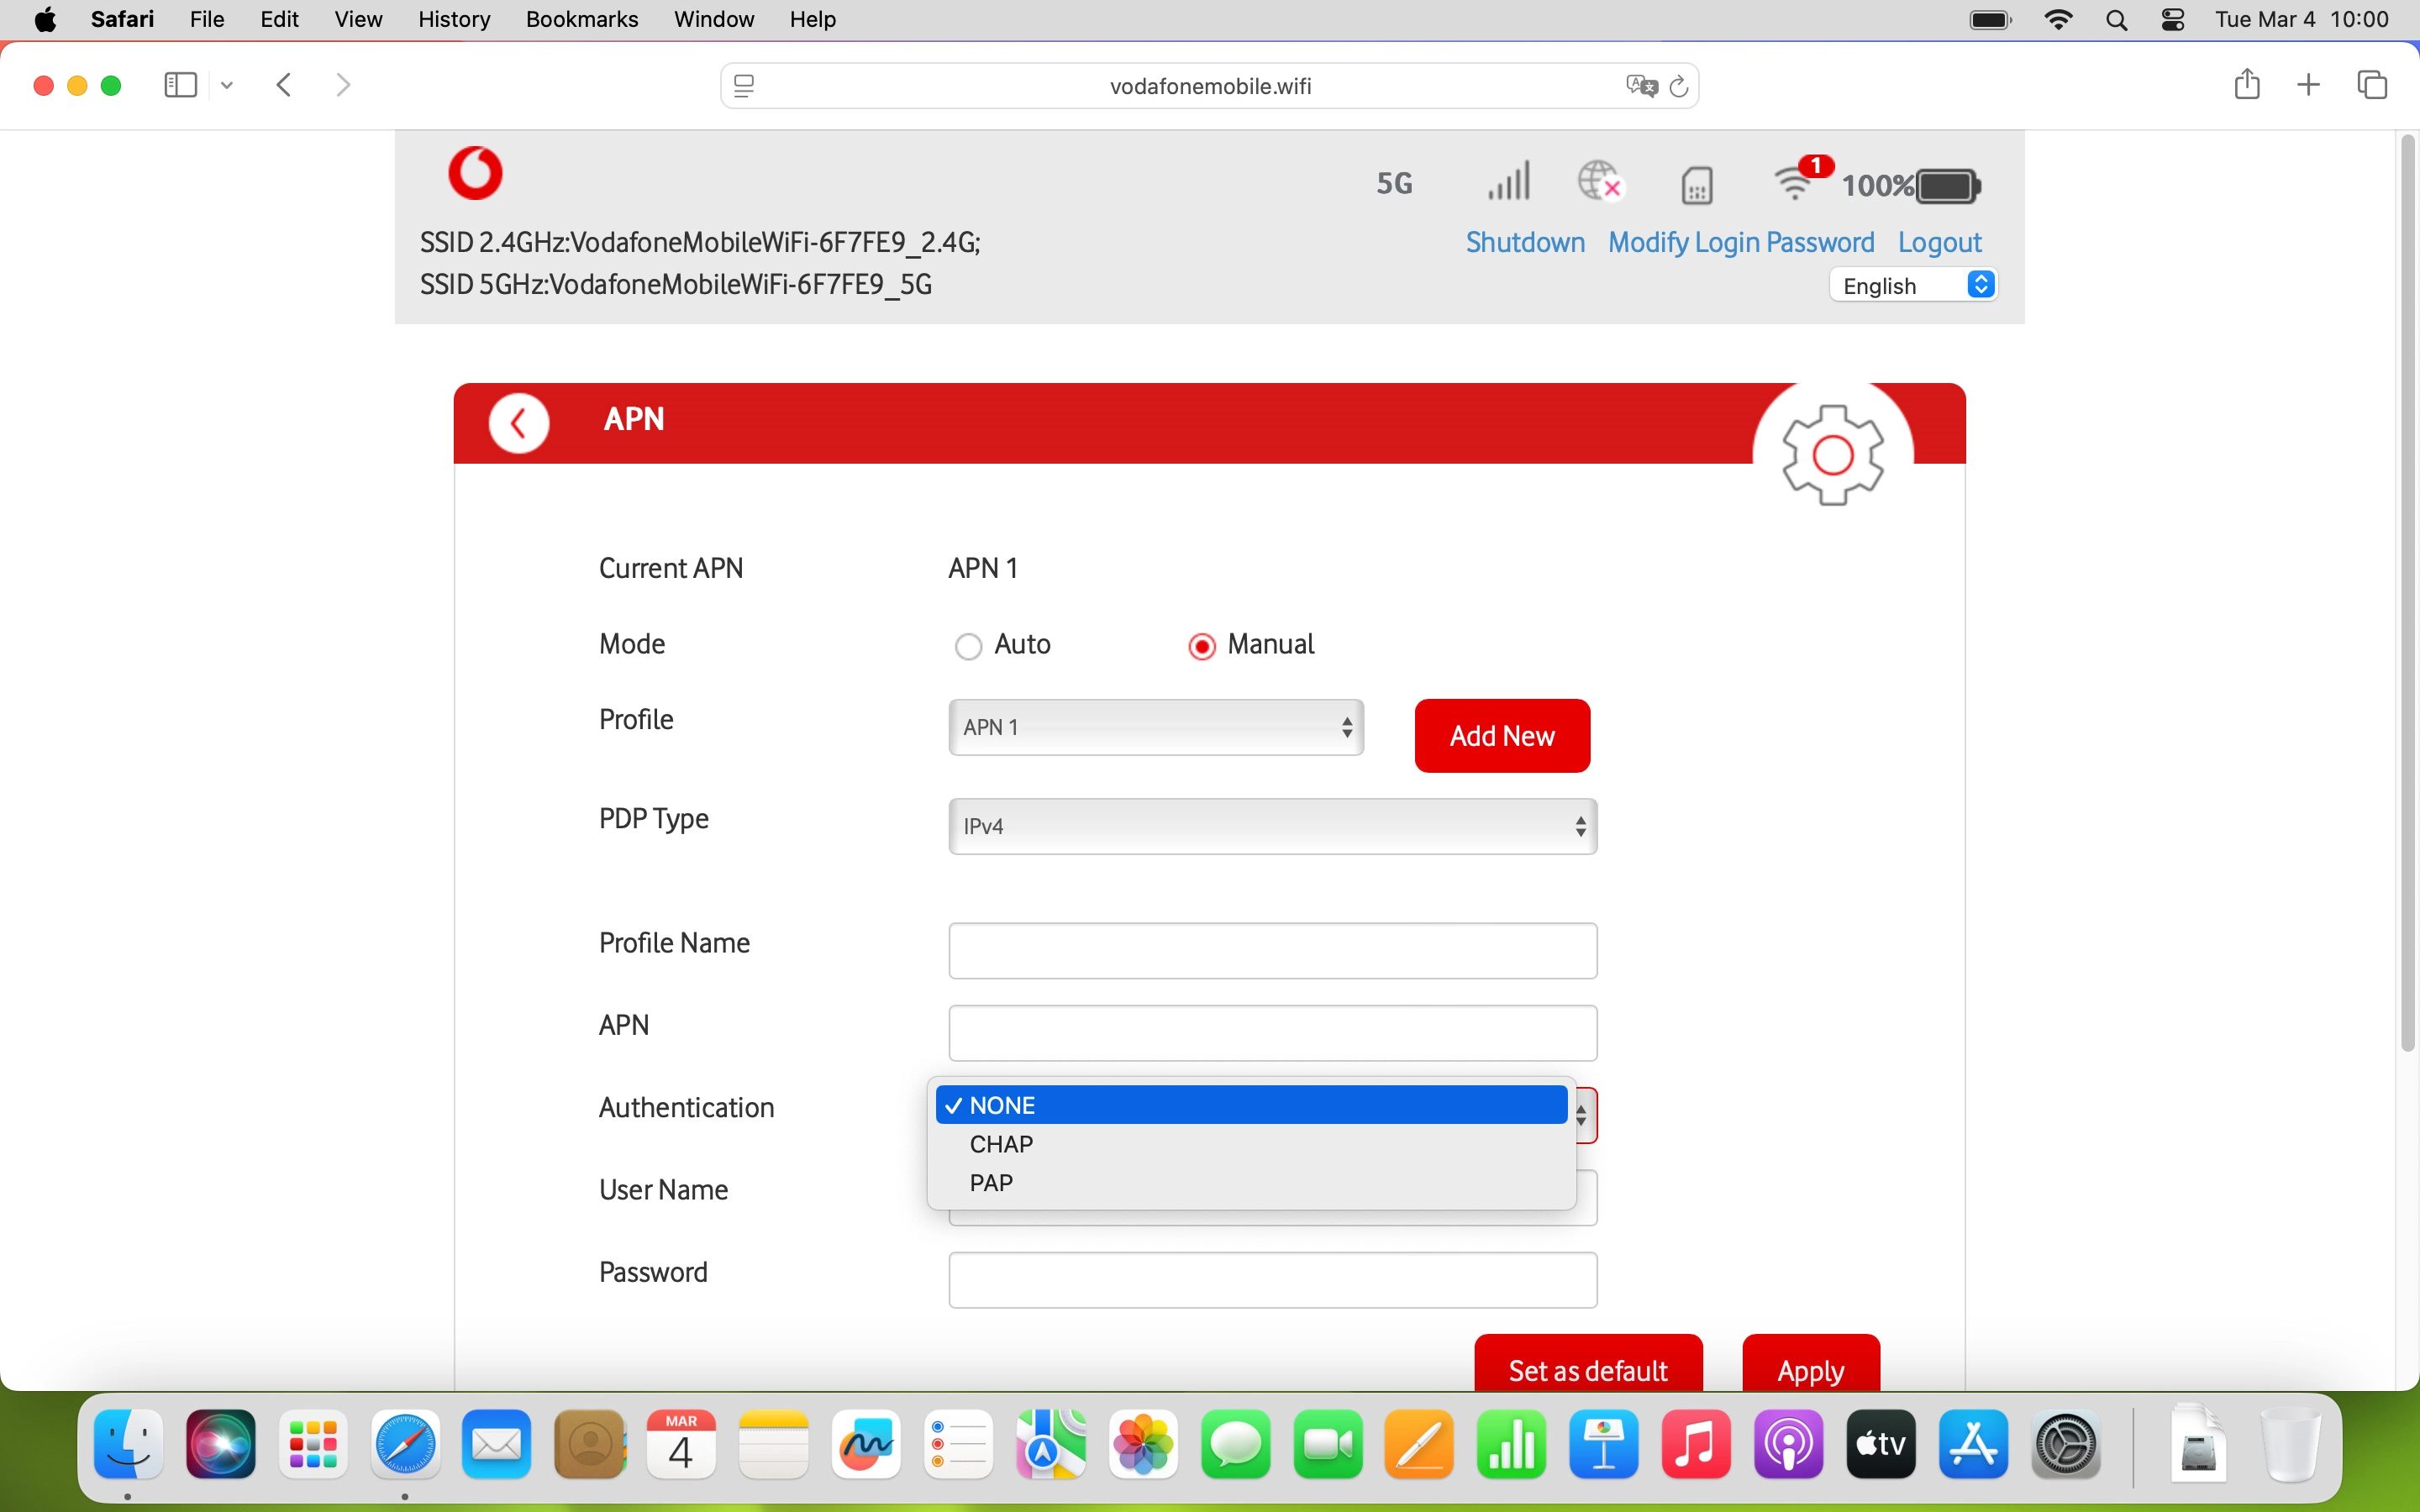Choose PAP authentication option
2420x1512 pixels.
point(991,1183)
